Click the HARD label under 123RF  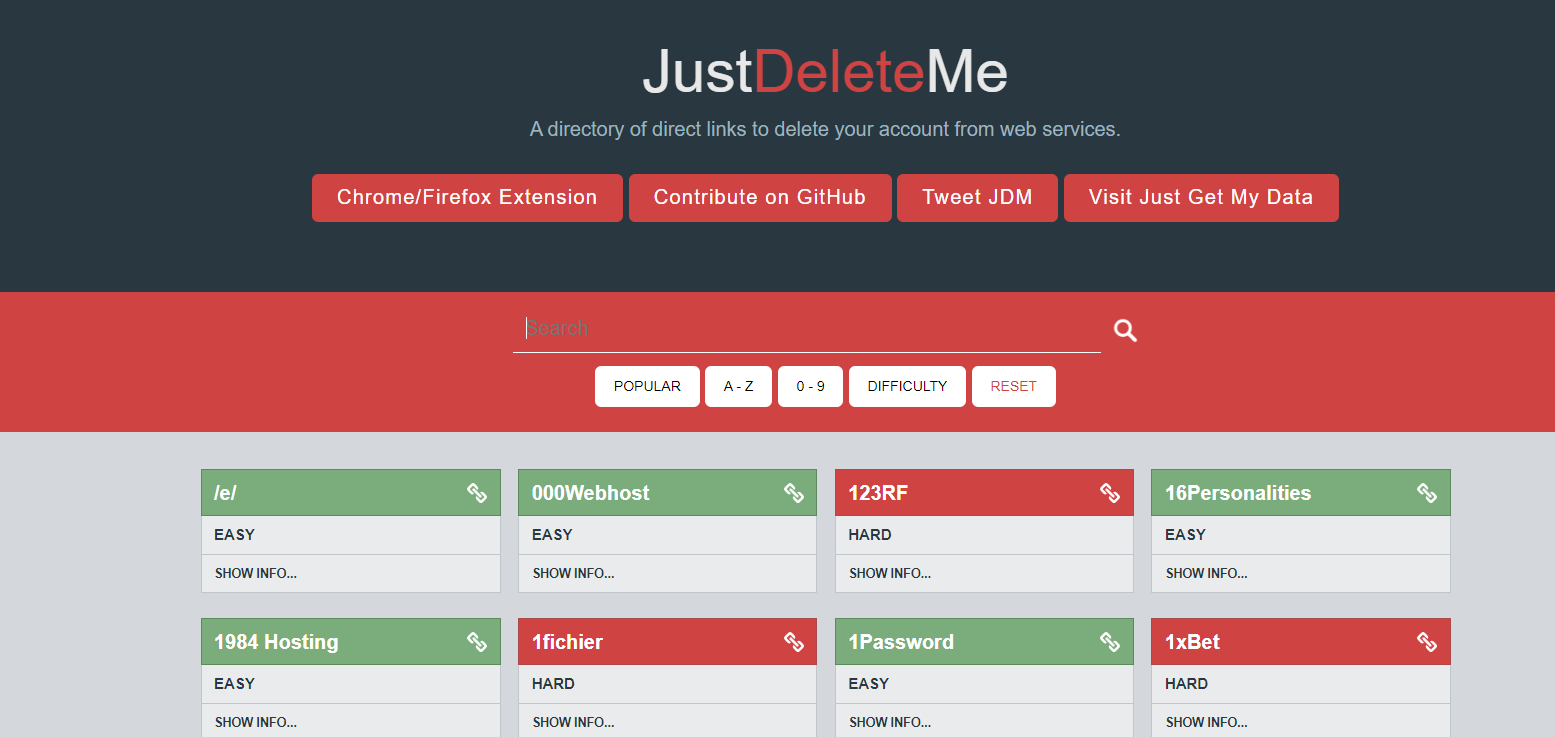click(870, 535)
